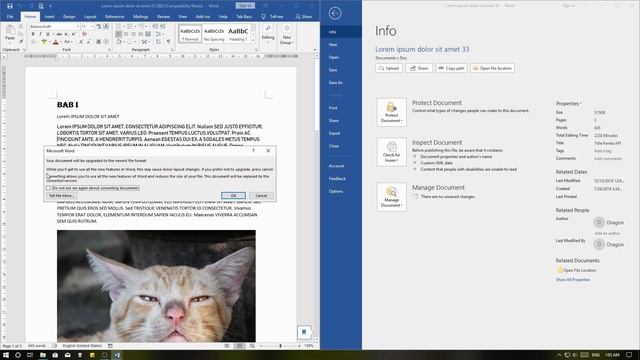Screen dimensions: 640x360
Task: Switch to the Insert ribbon tab
Action: click(x=49, y=17)
